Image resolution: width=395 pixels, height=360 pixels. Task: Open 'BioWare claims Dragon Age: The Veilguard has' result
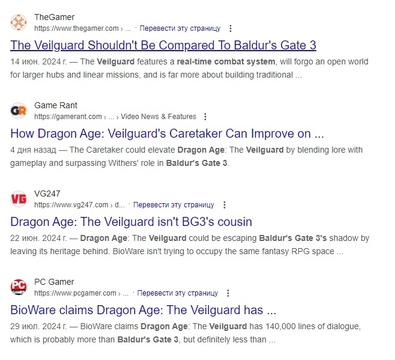point(143,310)
